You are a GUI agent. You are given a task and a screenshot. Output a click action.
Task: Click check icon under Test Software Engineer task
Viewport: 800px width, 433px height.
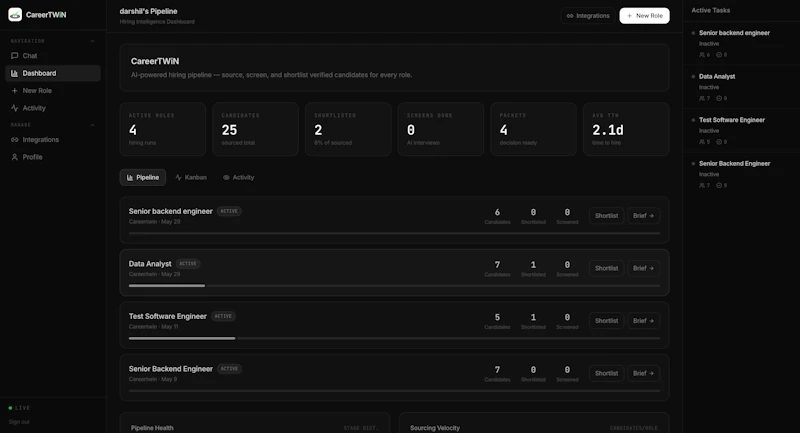[719, 142]
